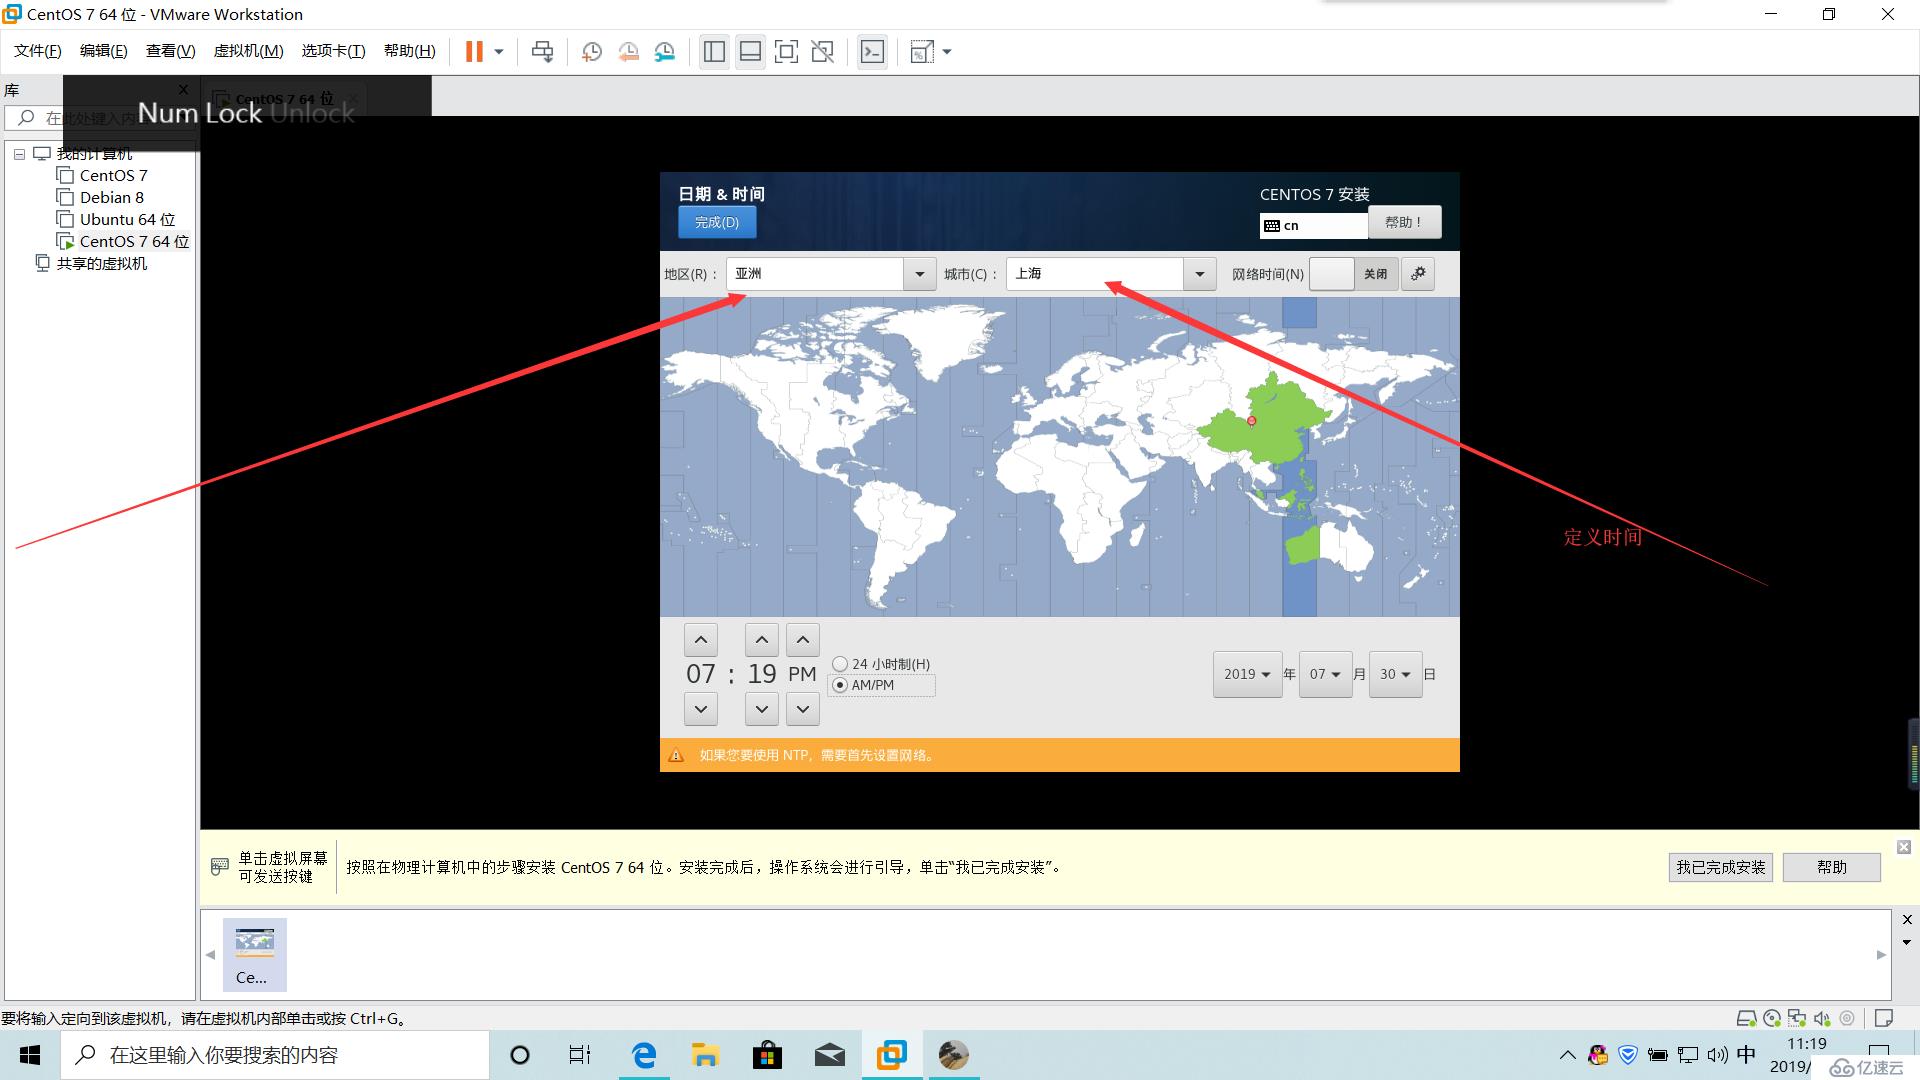This screenshot has width=1920, height=1080.
Task: Click the 帮助! button in installer
Action: click(x=1404, y=222)
